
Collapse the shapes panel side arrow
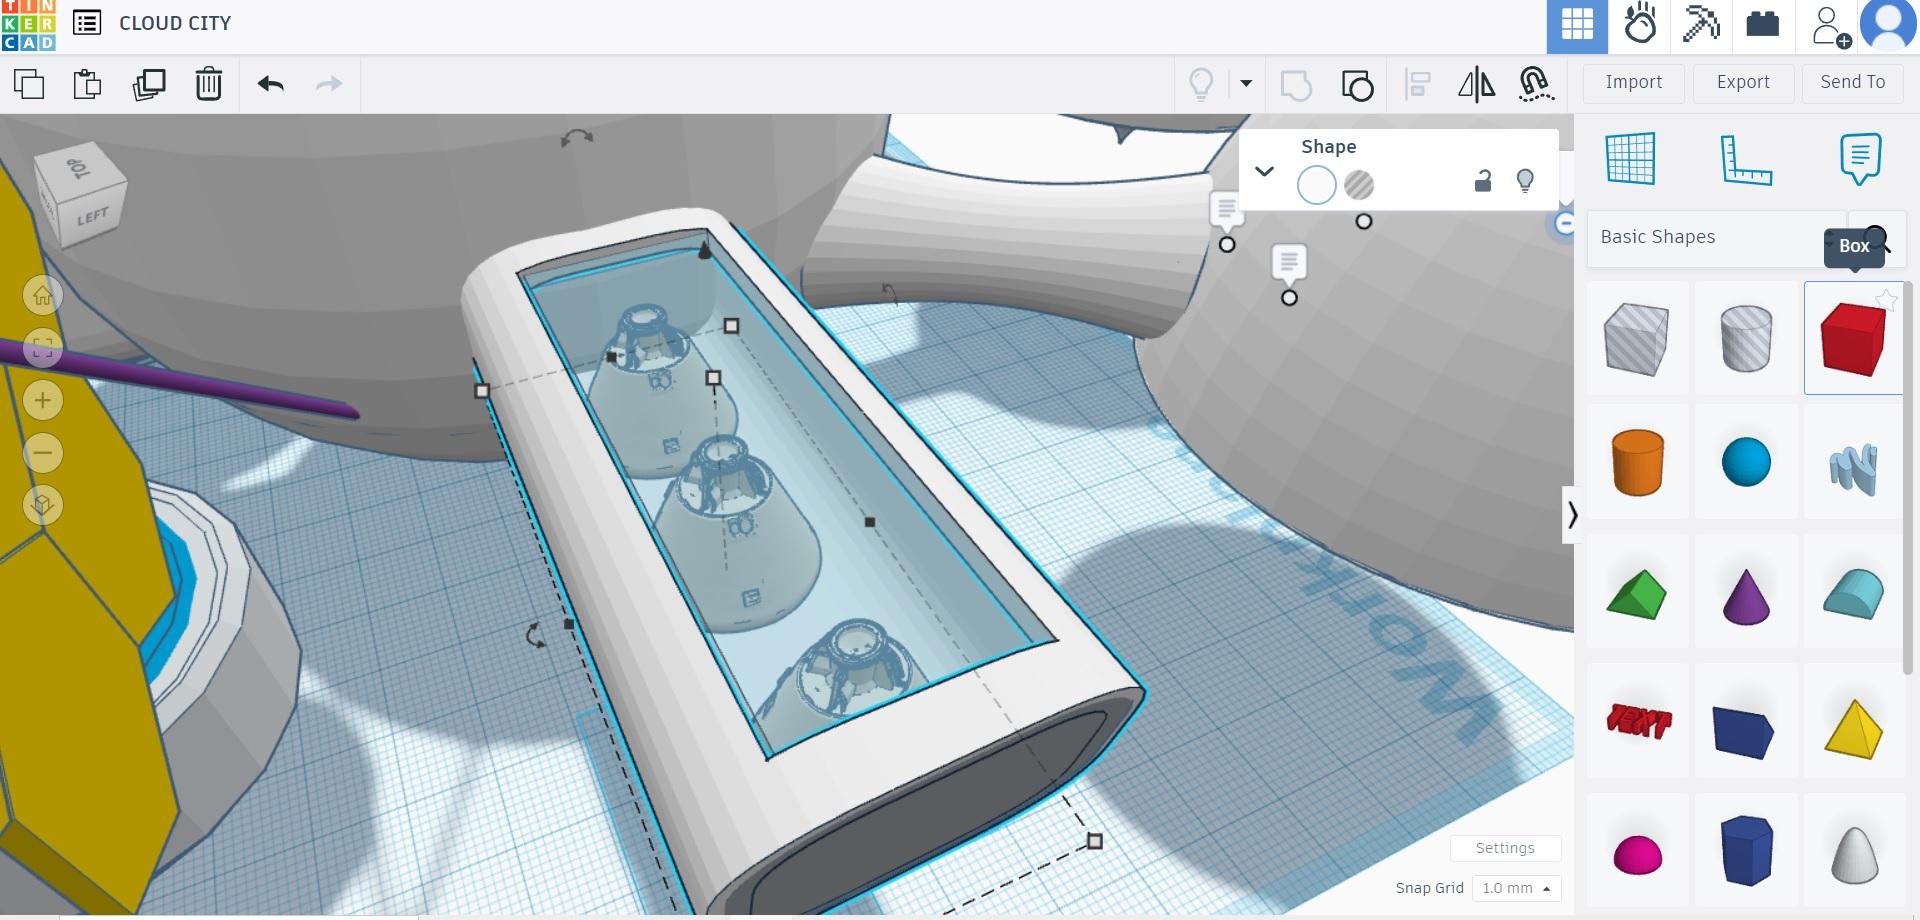[x=1571, y=515]
